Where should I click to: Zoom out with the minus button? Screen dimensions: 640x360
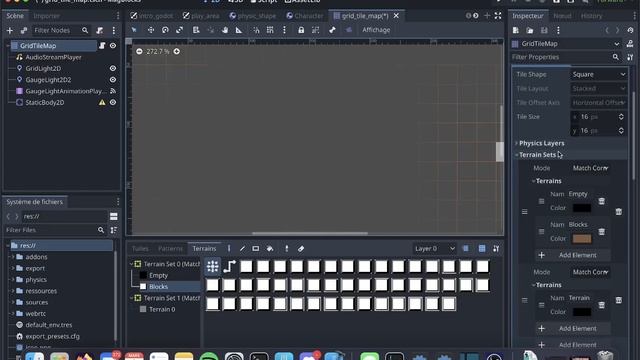[x=139, y=51]
